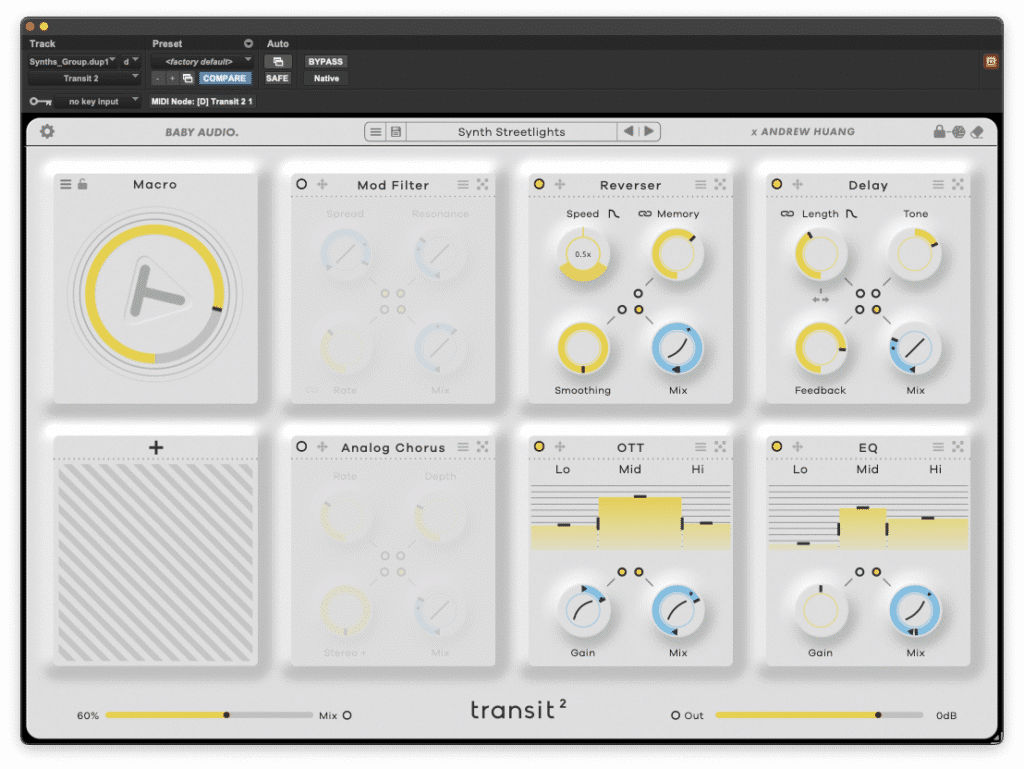This screenshot has width=1024, height=769.
Task: Open the insert 'd' position dropdown
Action: pos(131,61)
